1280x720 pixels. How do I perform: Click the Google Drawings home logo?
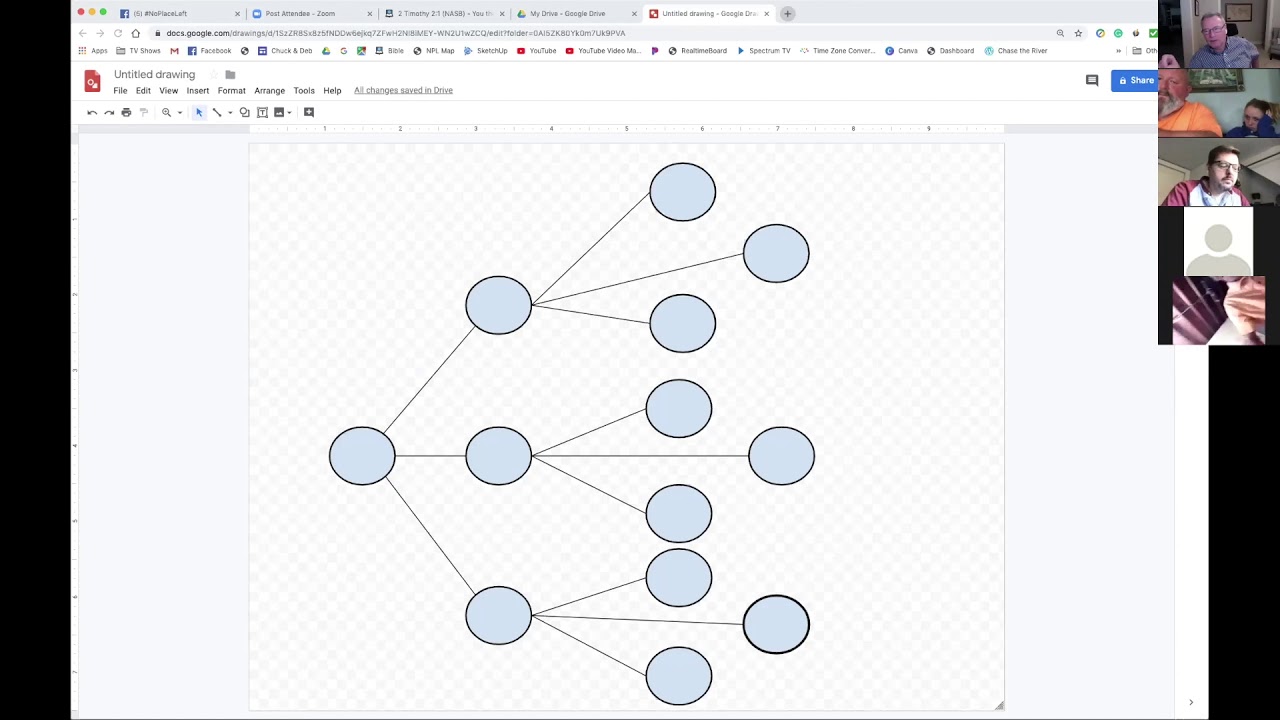pos(92,81)
